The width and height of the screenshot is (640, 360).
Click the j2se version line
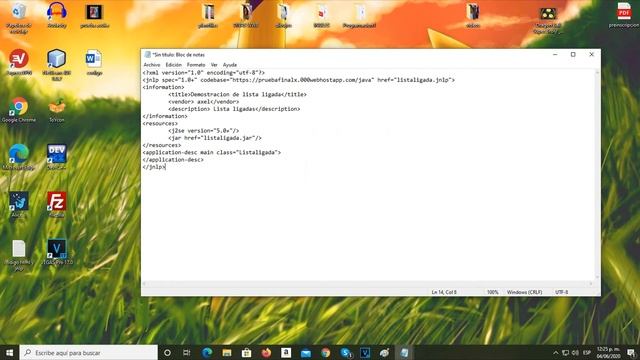[204, 131]
